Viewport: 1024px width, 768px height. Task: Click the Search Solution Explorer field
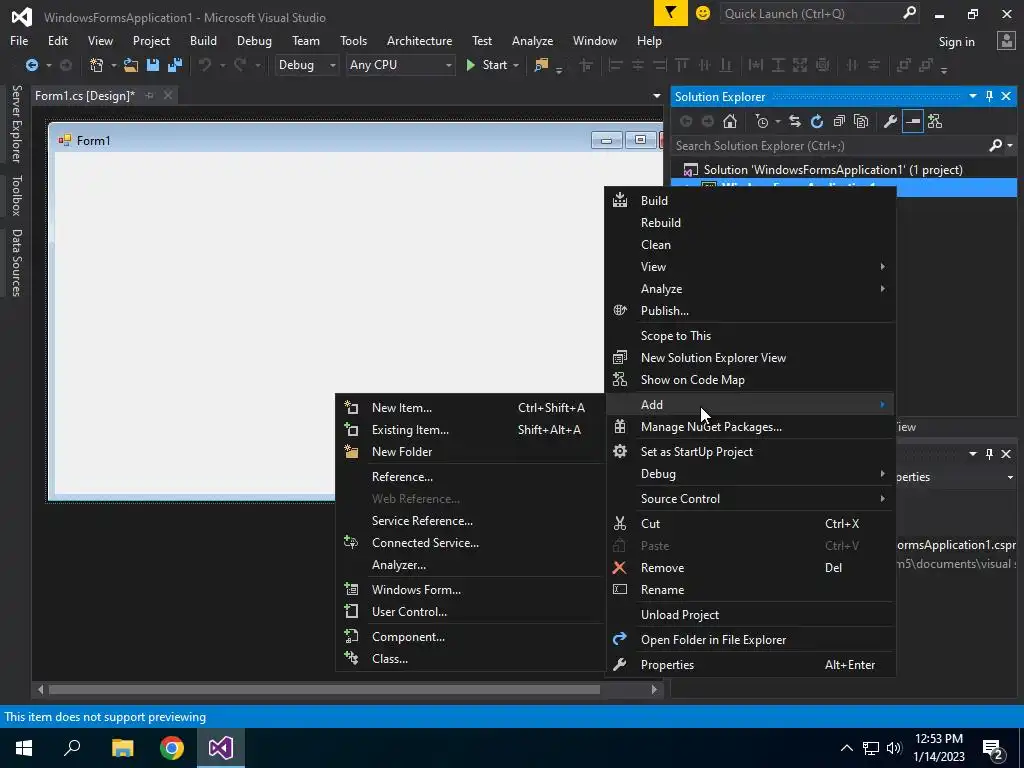tap(829, 146)
